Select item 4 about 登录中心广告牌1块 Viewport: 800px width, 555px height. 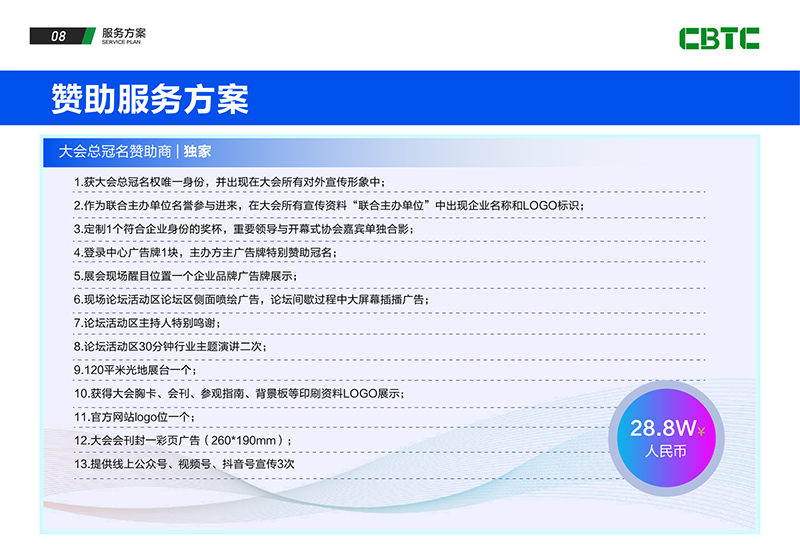[x=205, y=253]
